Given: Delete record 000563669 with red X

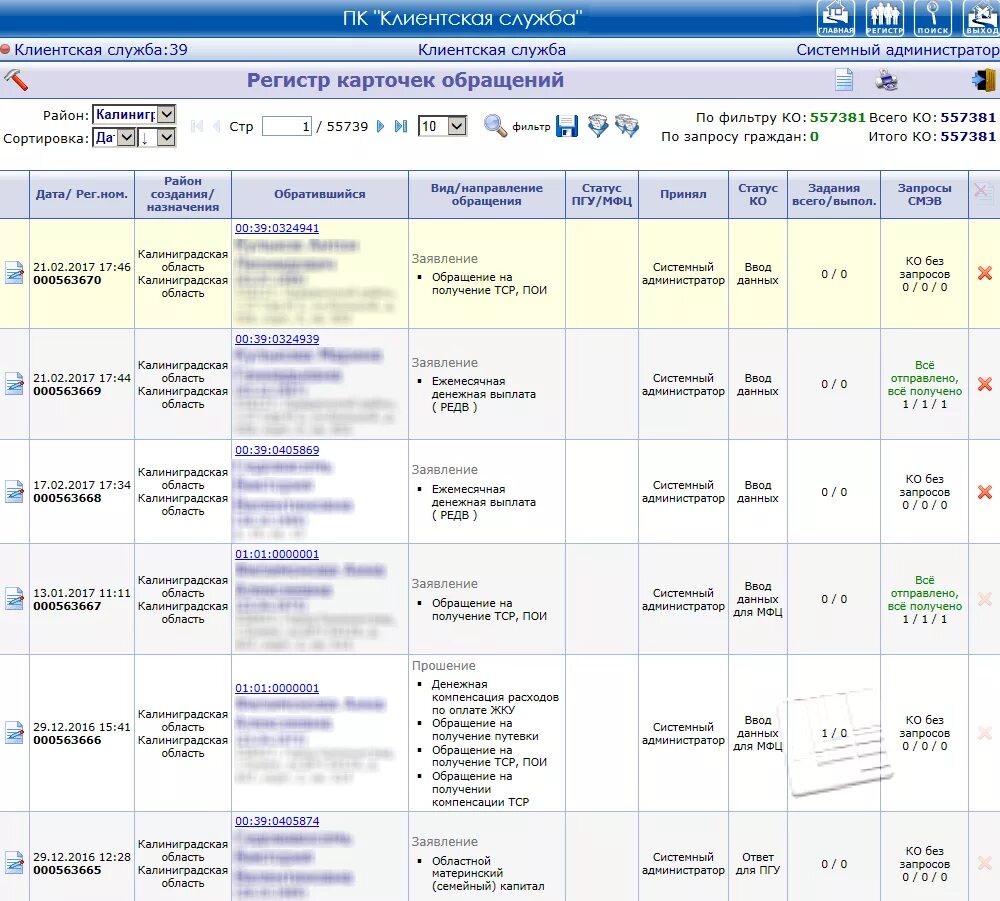Looking at the screenshot, I should tap(985, 384).
